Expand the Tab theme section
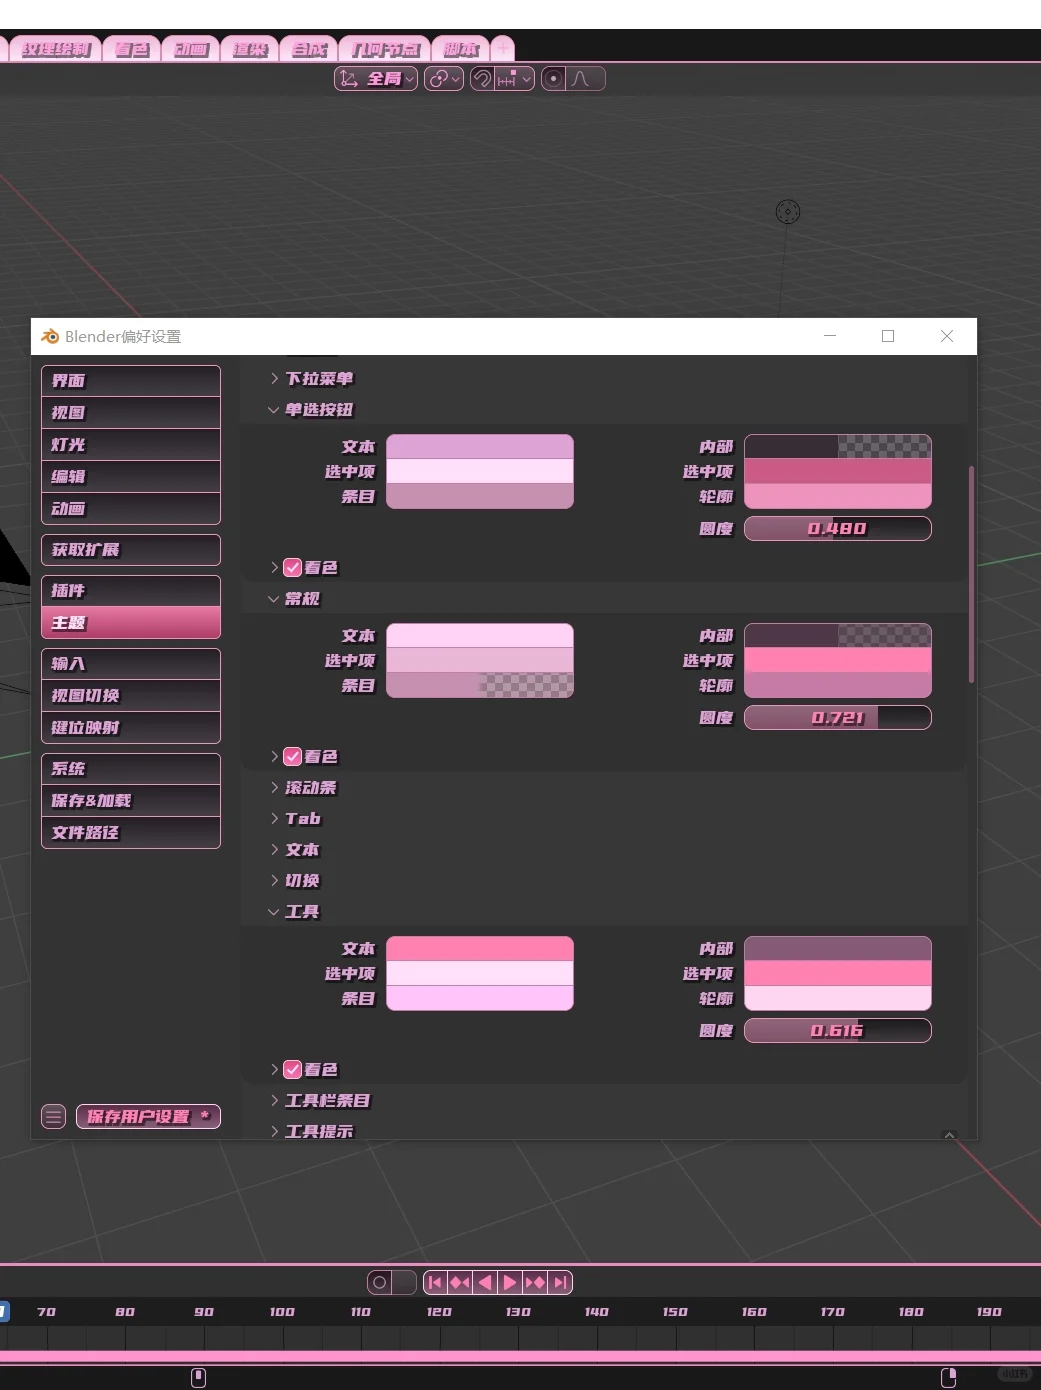The width and height of the screenshot is (1041, 1390). (x=295, y=819)
